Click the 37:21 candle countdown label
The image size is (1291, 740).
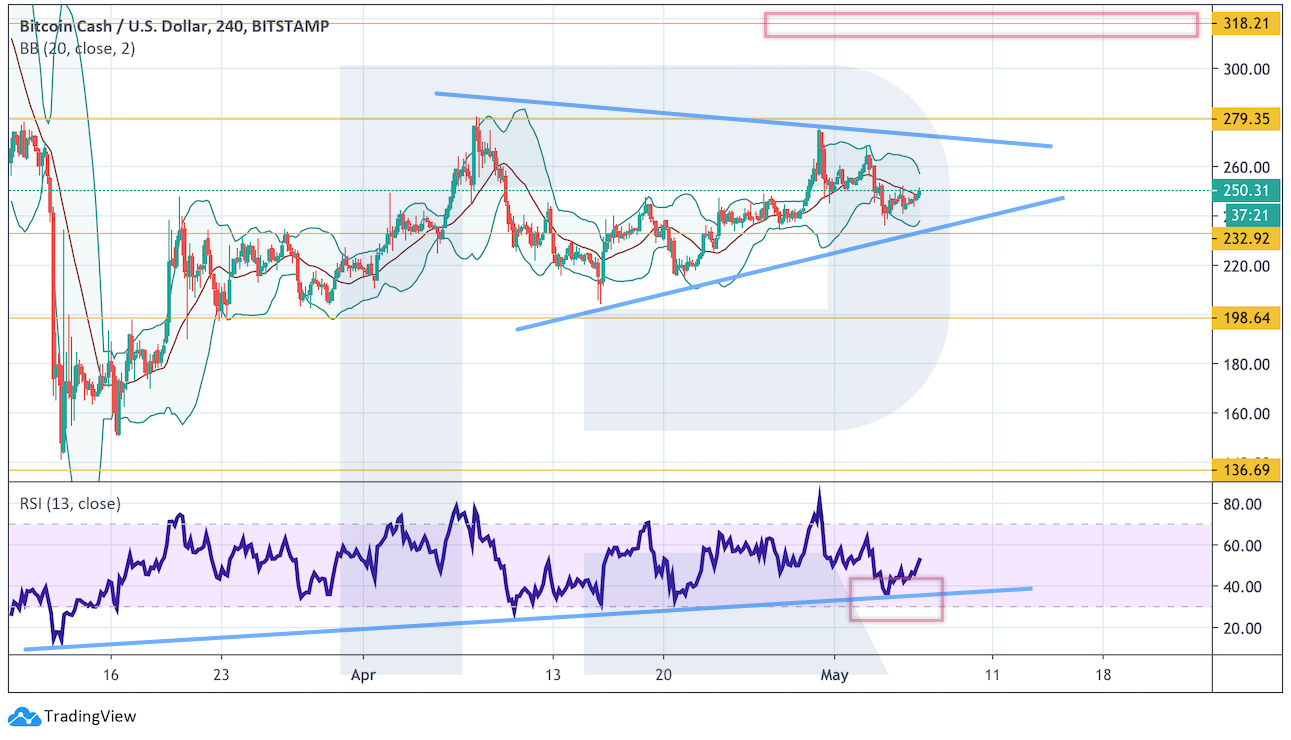coord(1246,214)
